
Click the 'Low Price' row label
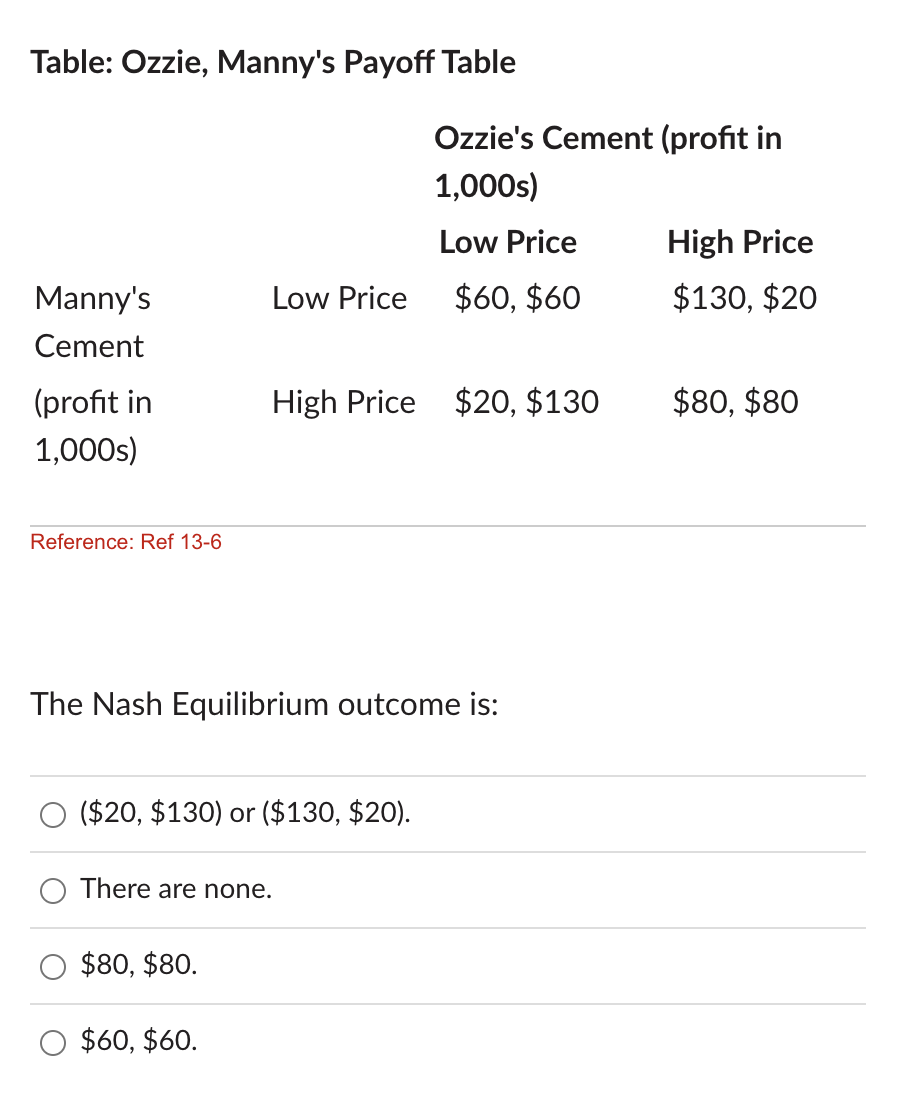click(339, 297)
